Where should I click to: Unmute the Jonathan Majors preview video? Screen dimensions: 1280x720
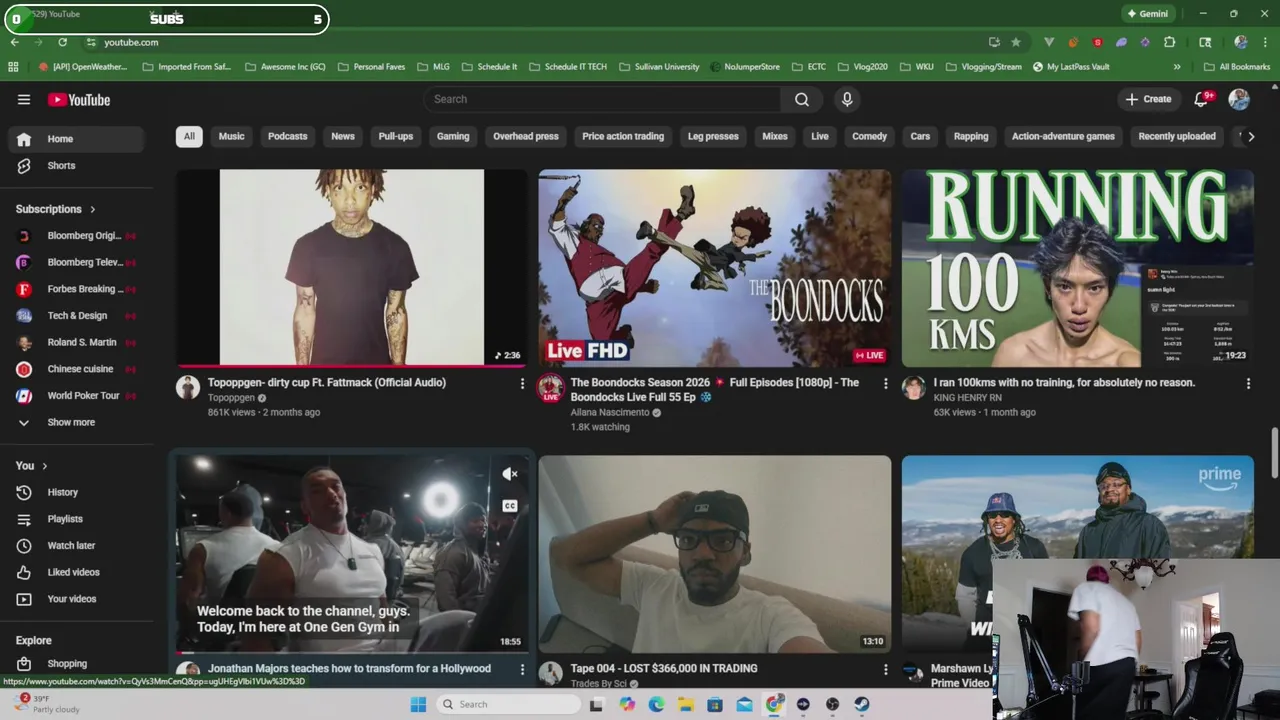[510, 474]
